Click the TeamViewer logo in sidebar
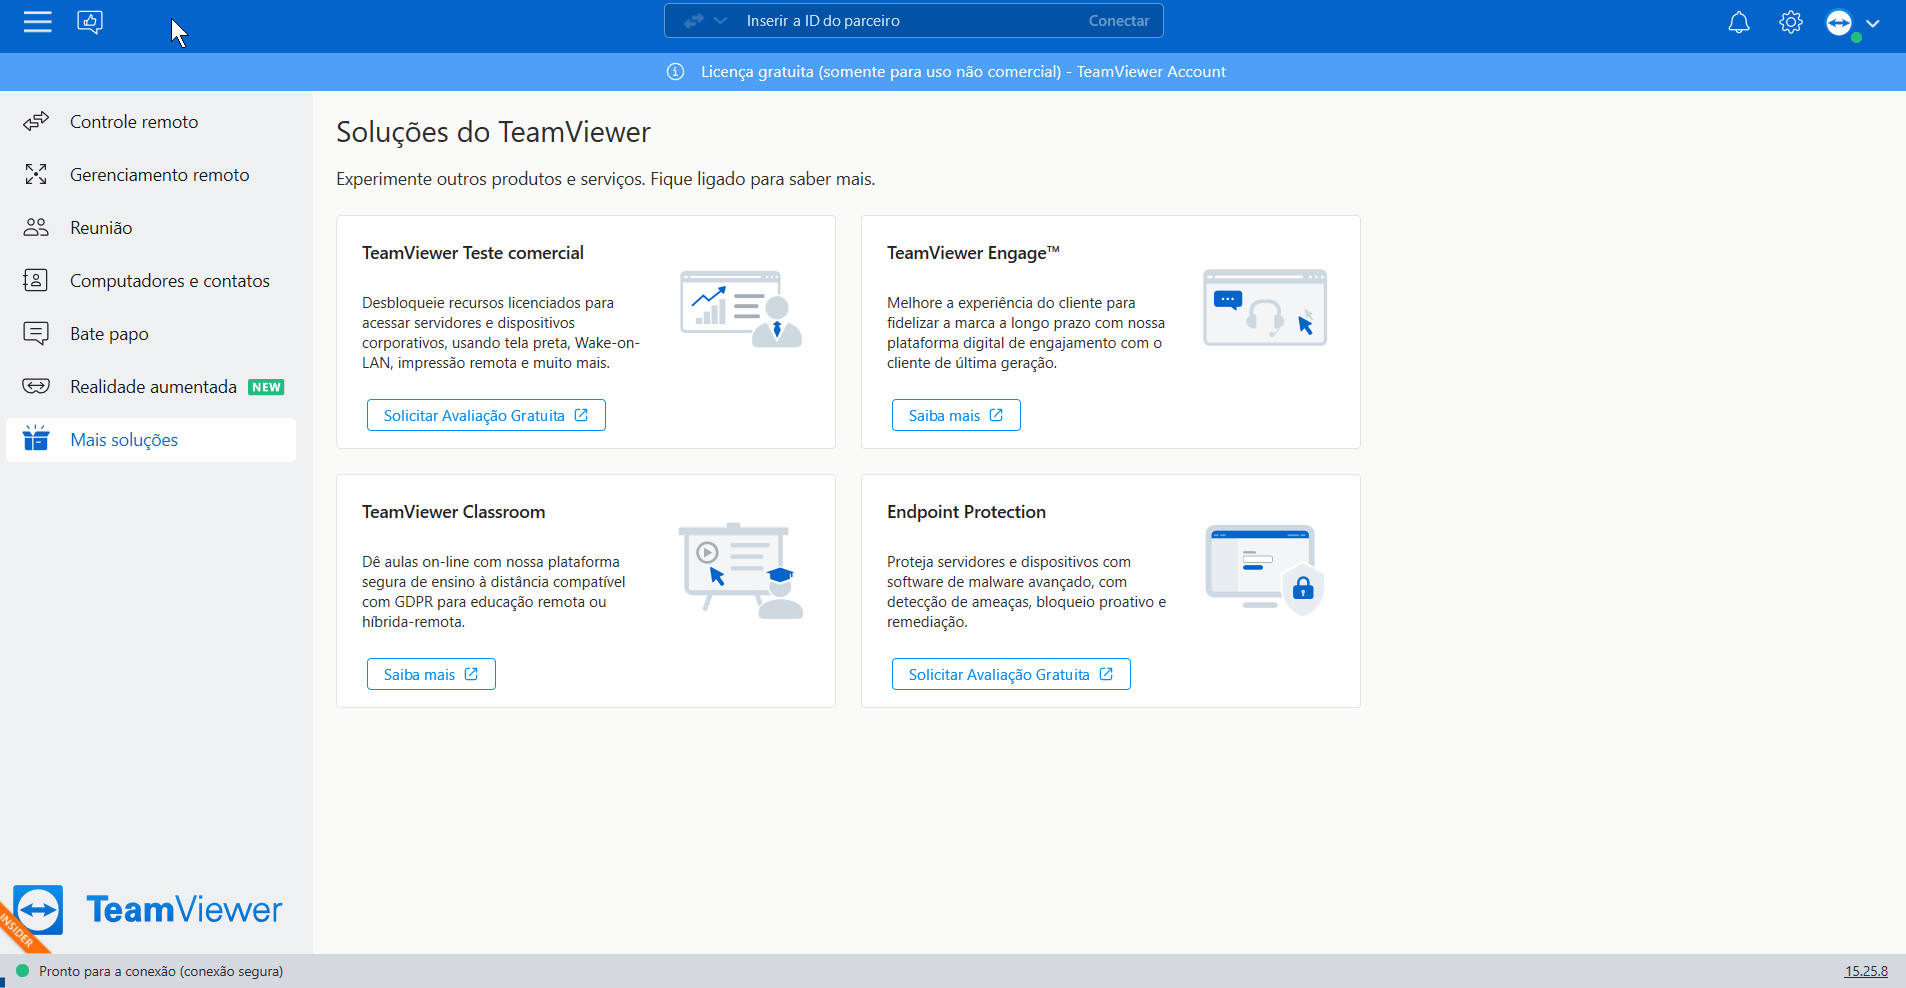This screenshot has width=1906, height=988. click(148, 909)
